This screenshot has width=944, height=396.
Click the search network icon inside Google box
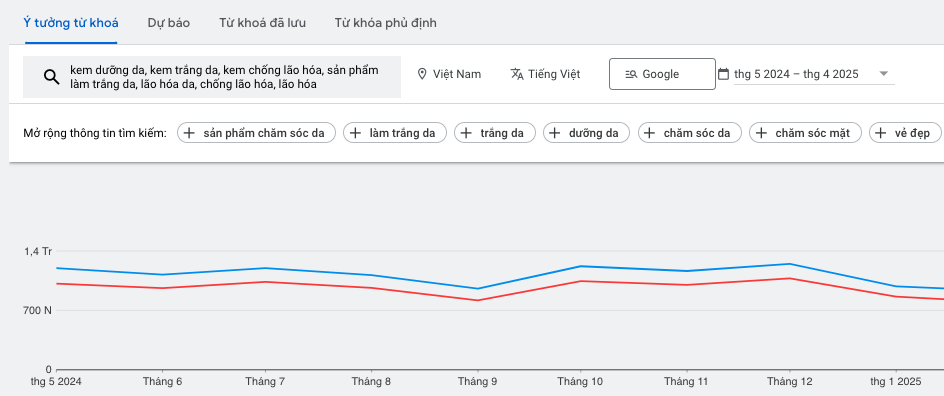[x=631, y=74]
